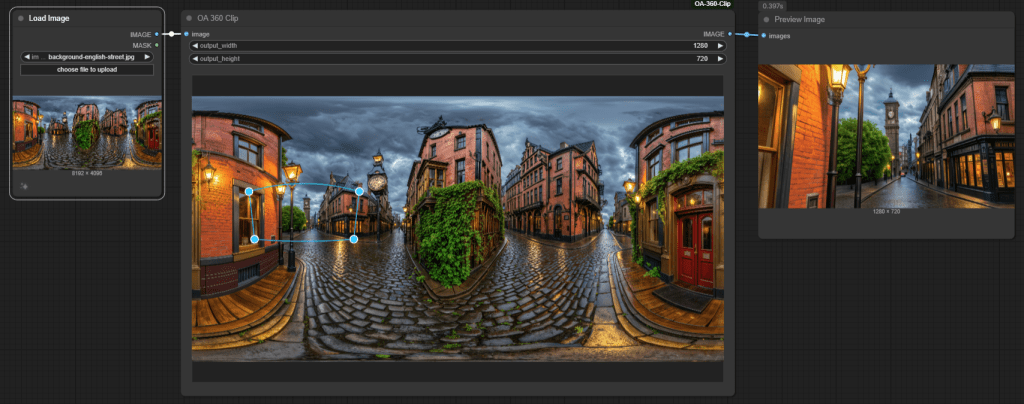Collapse the Load Image node using its dot

(x=20, y=18)
